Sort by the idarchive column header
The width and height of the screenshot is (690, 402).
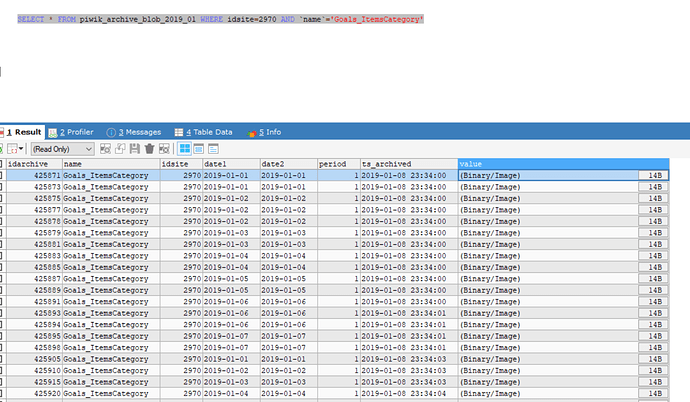[34, 164]
